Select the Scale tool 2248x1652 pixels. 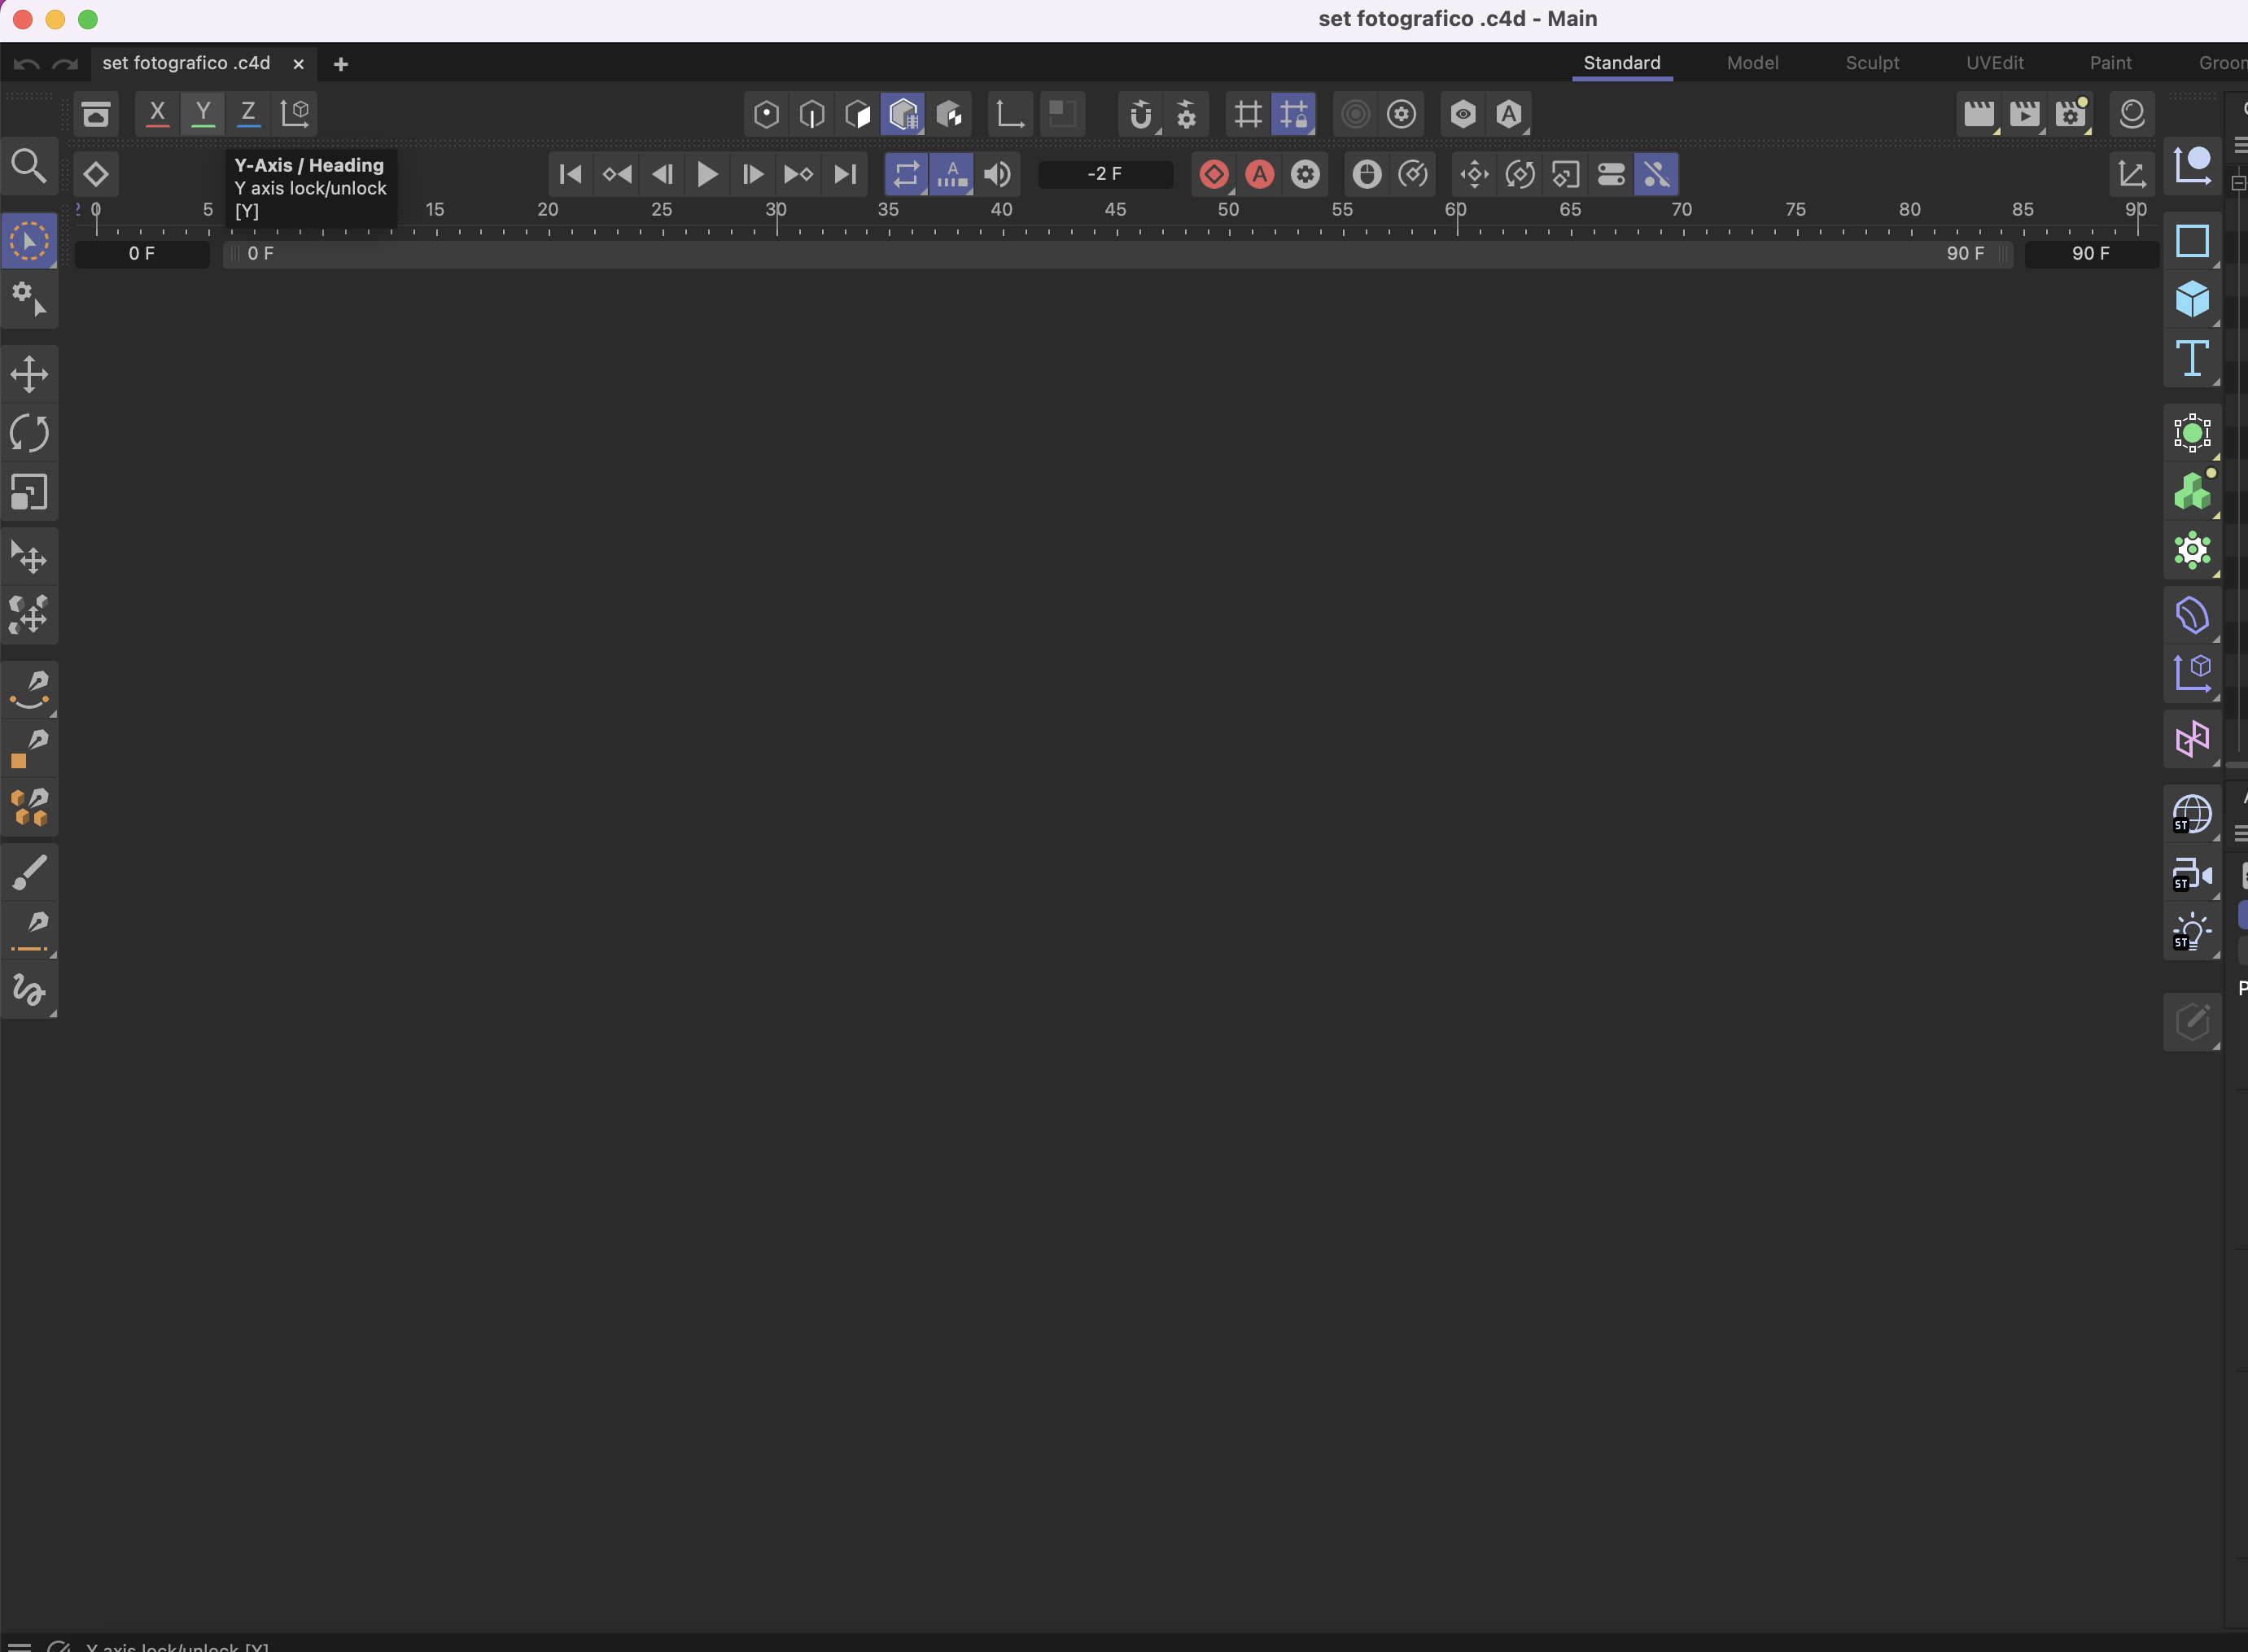click(29, 492)
